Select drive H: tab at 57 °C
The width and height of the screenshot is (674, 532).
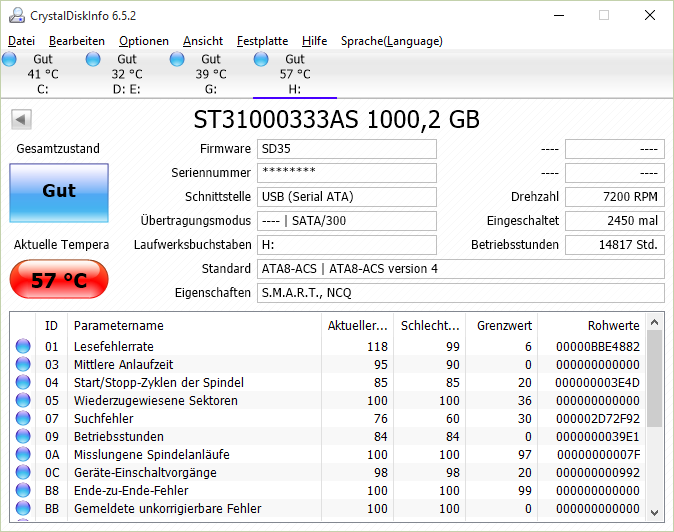tap(295, 74)
